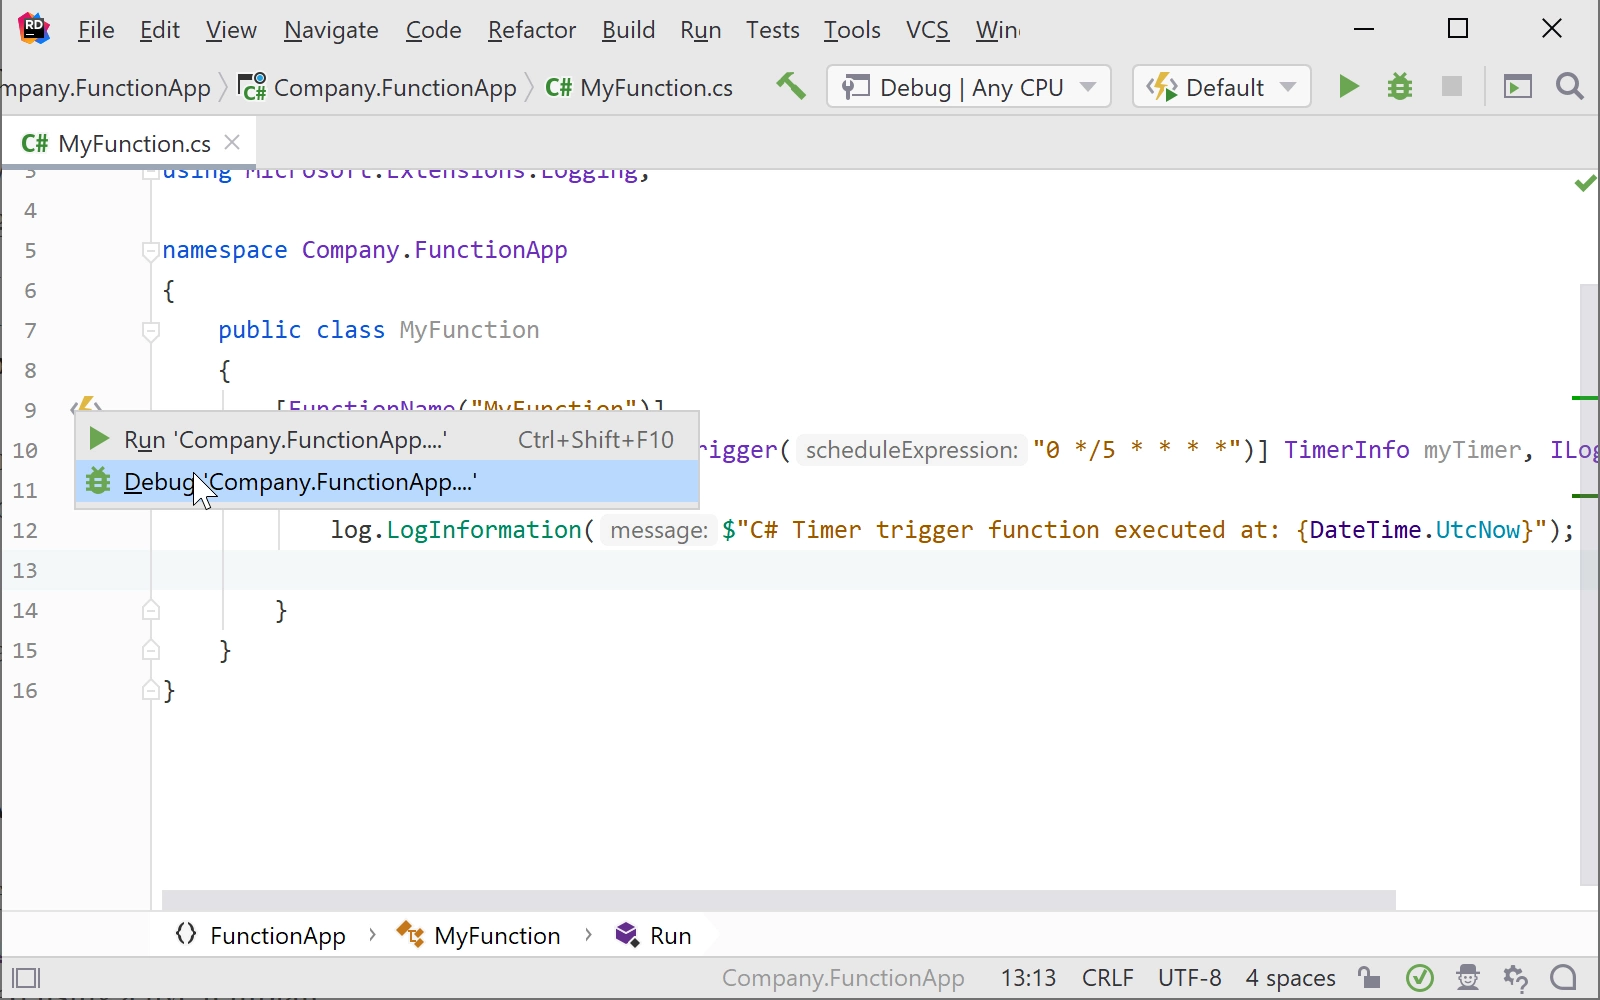Image resolution: width=1600 pixels, height=1000 pixels.
Task: Select Run 'Company.FunctionApp....' in popup
Action: pyautogui.click(x=387, y=440)
